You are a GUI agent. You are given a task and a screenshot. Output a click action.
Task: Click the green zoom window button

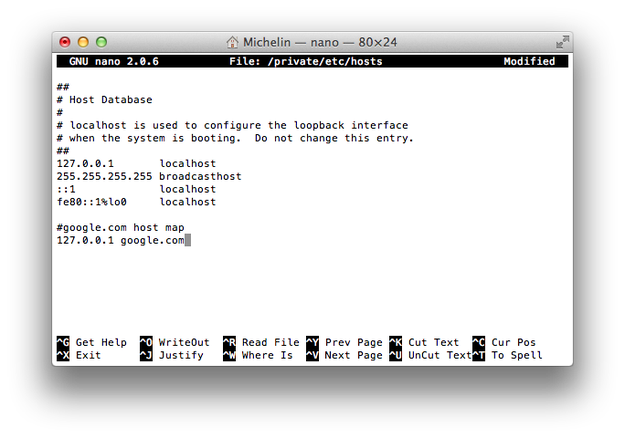tap(102, 42)
